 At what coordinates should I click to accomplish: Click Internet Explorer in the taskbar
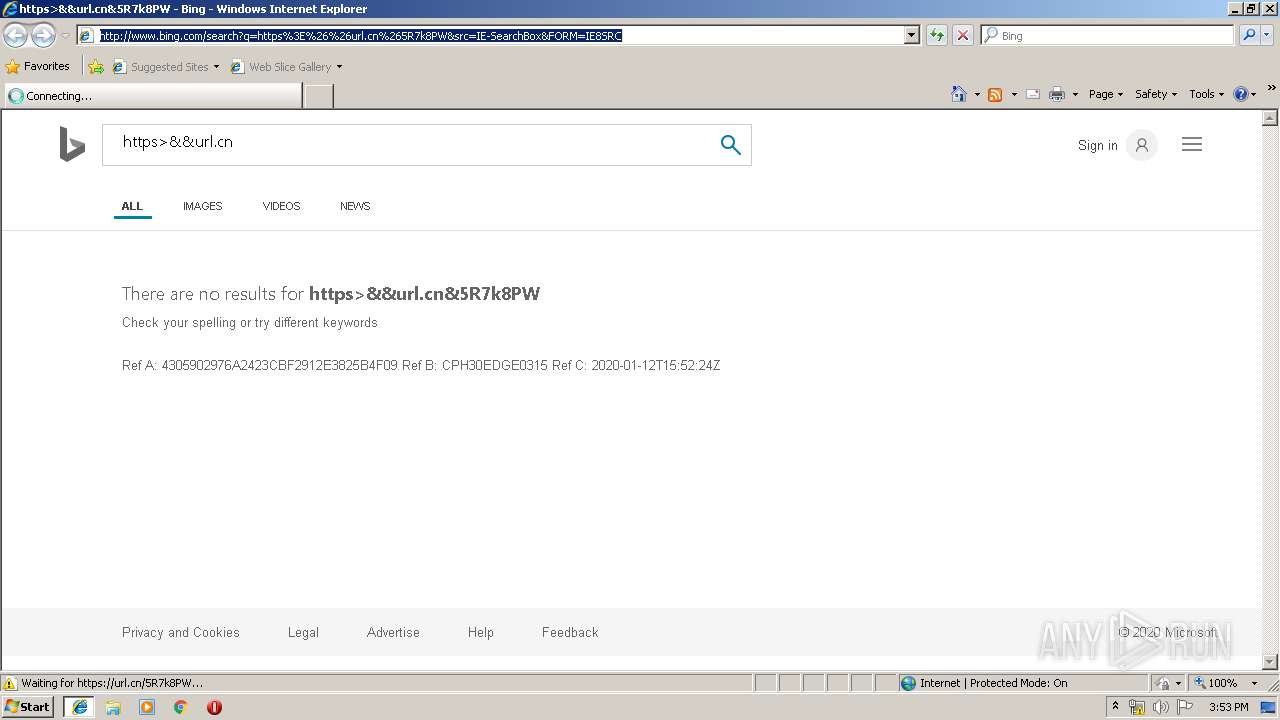[x=79, y=707]
